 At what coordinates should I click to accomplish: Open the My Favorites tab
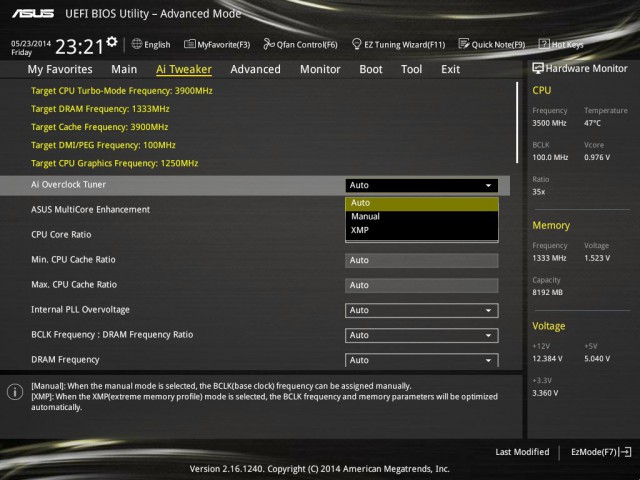click(60, 69)
